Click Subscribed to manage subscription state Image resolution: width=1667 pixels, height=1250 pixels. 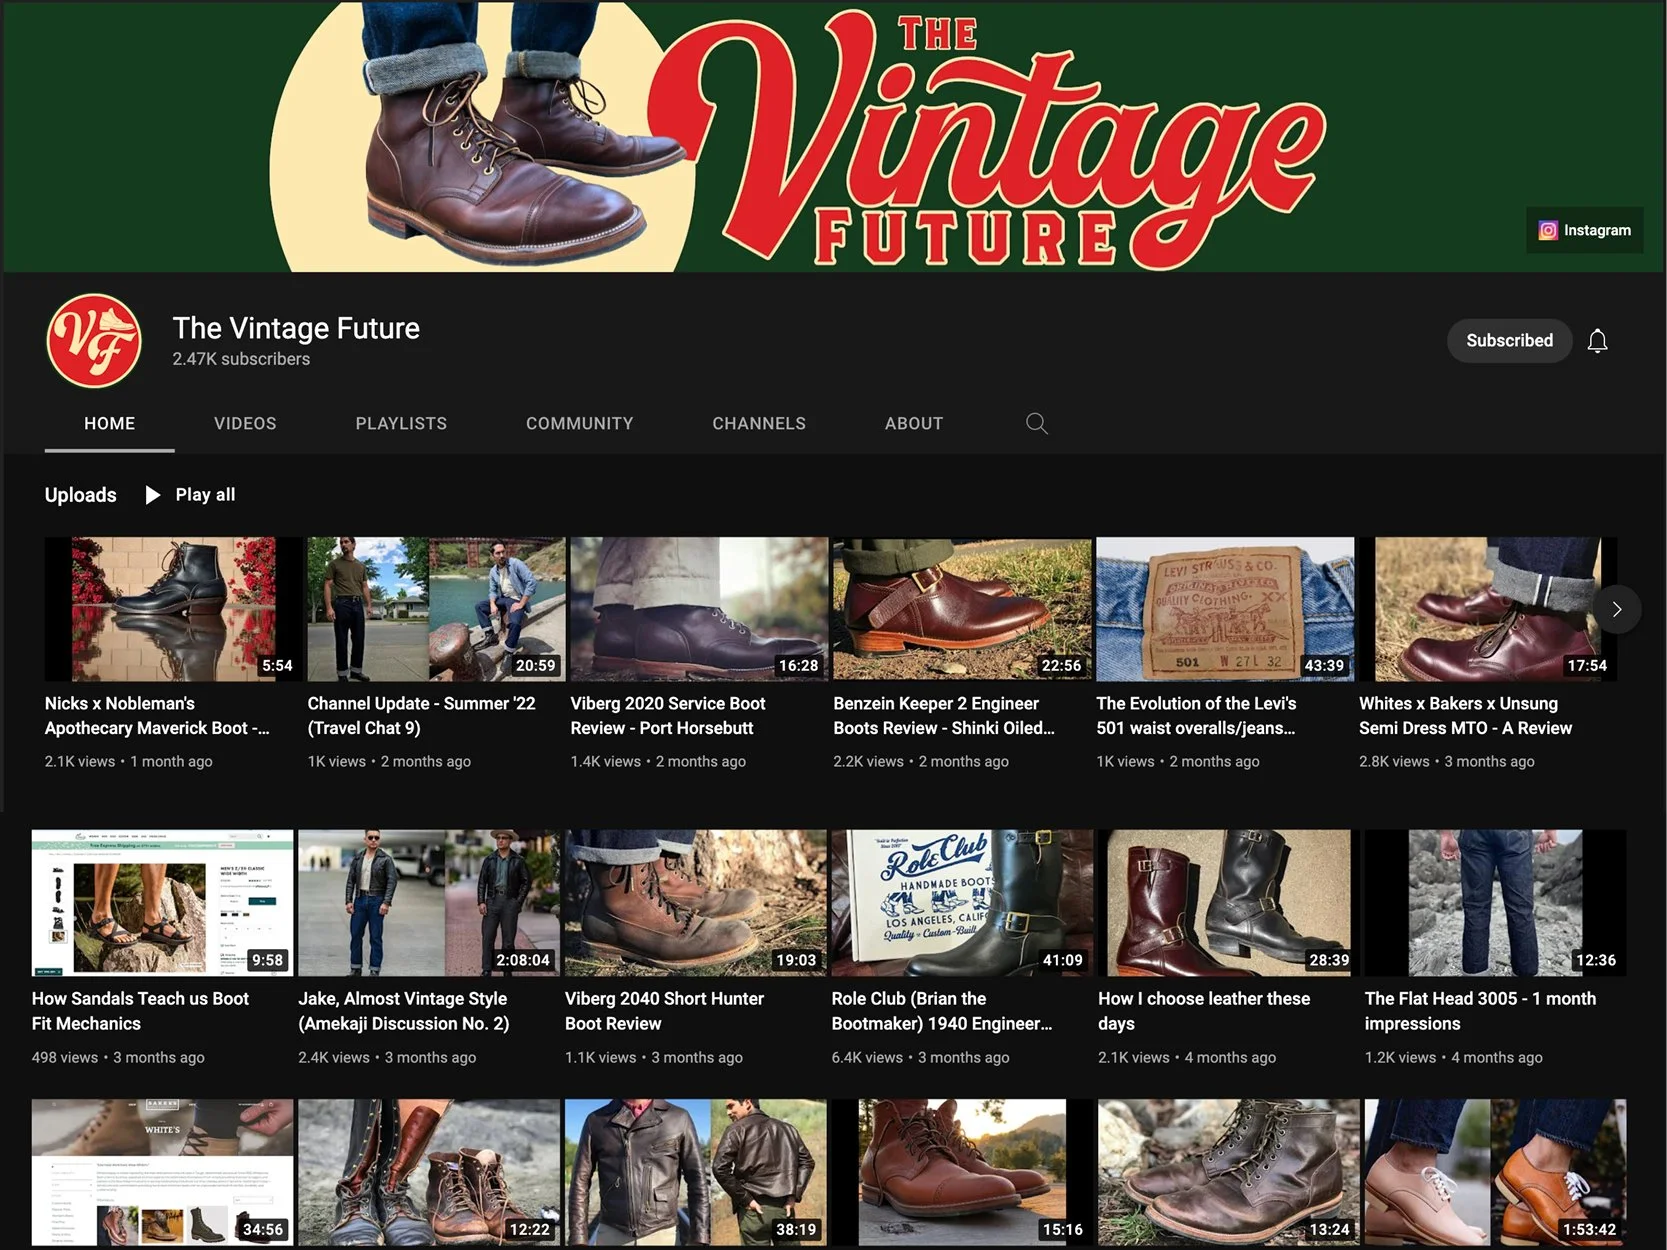point(1509,340)
